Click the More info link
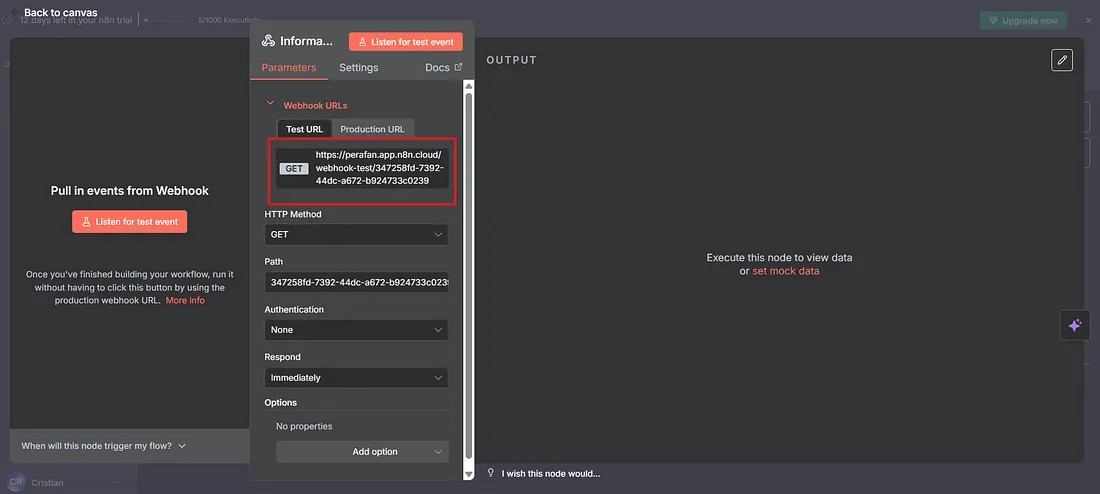Screen dimensions: 1100x494 click(x=185, y=300)
